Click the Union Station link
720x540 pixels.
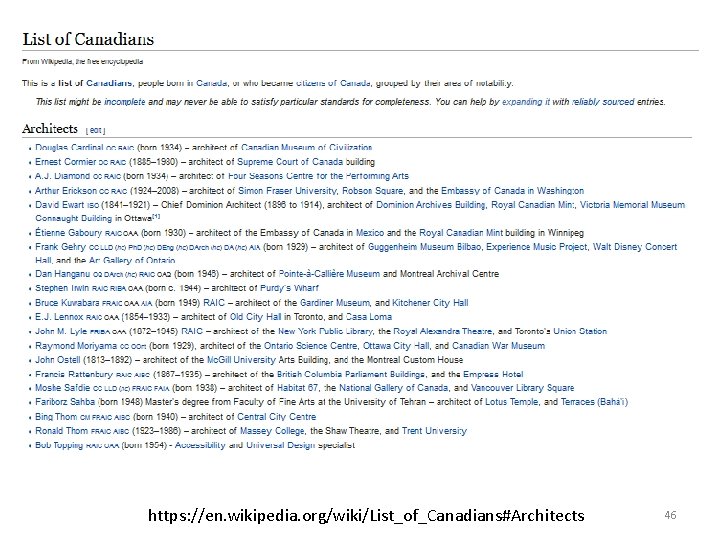580,332
